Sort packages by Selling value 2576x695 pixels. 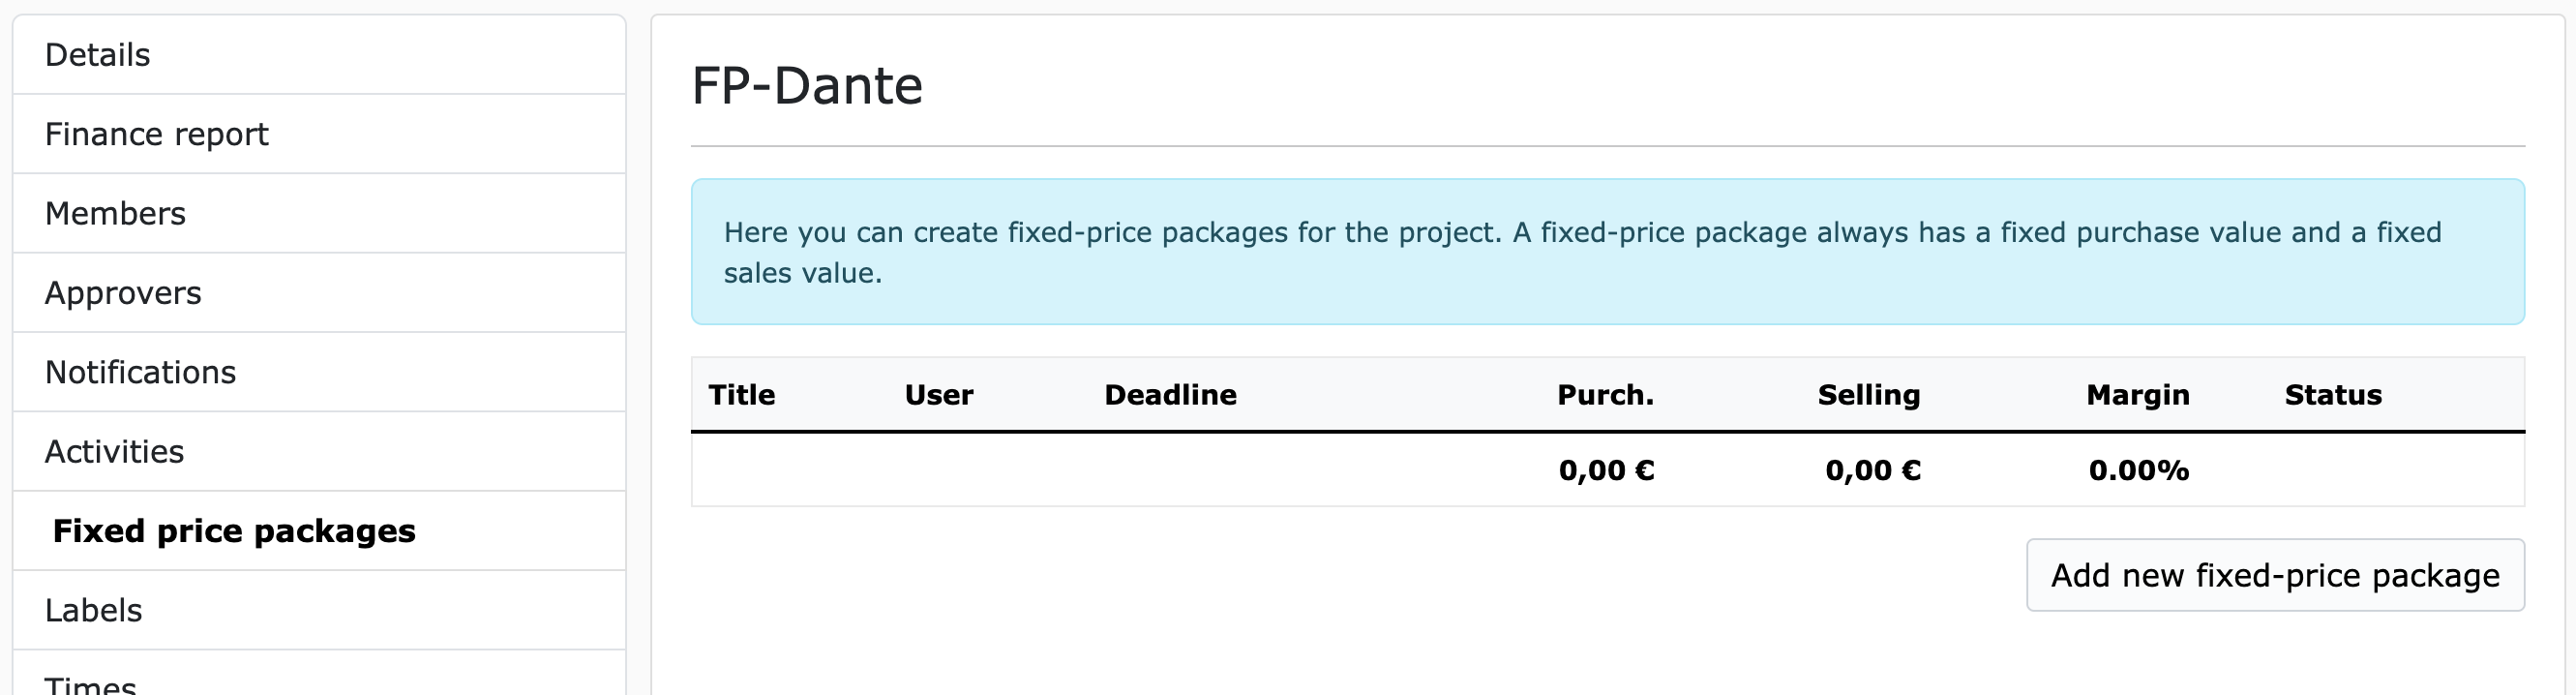pyautogui.click(x=1868, y=395)
